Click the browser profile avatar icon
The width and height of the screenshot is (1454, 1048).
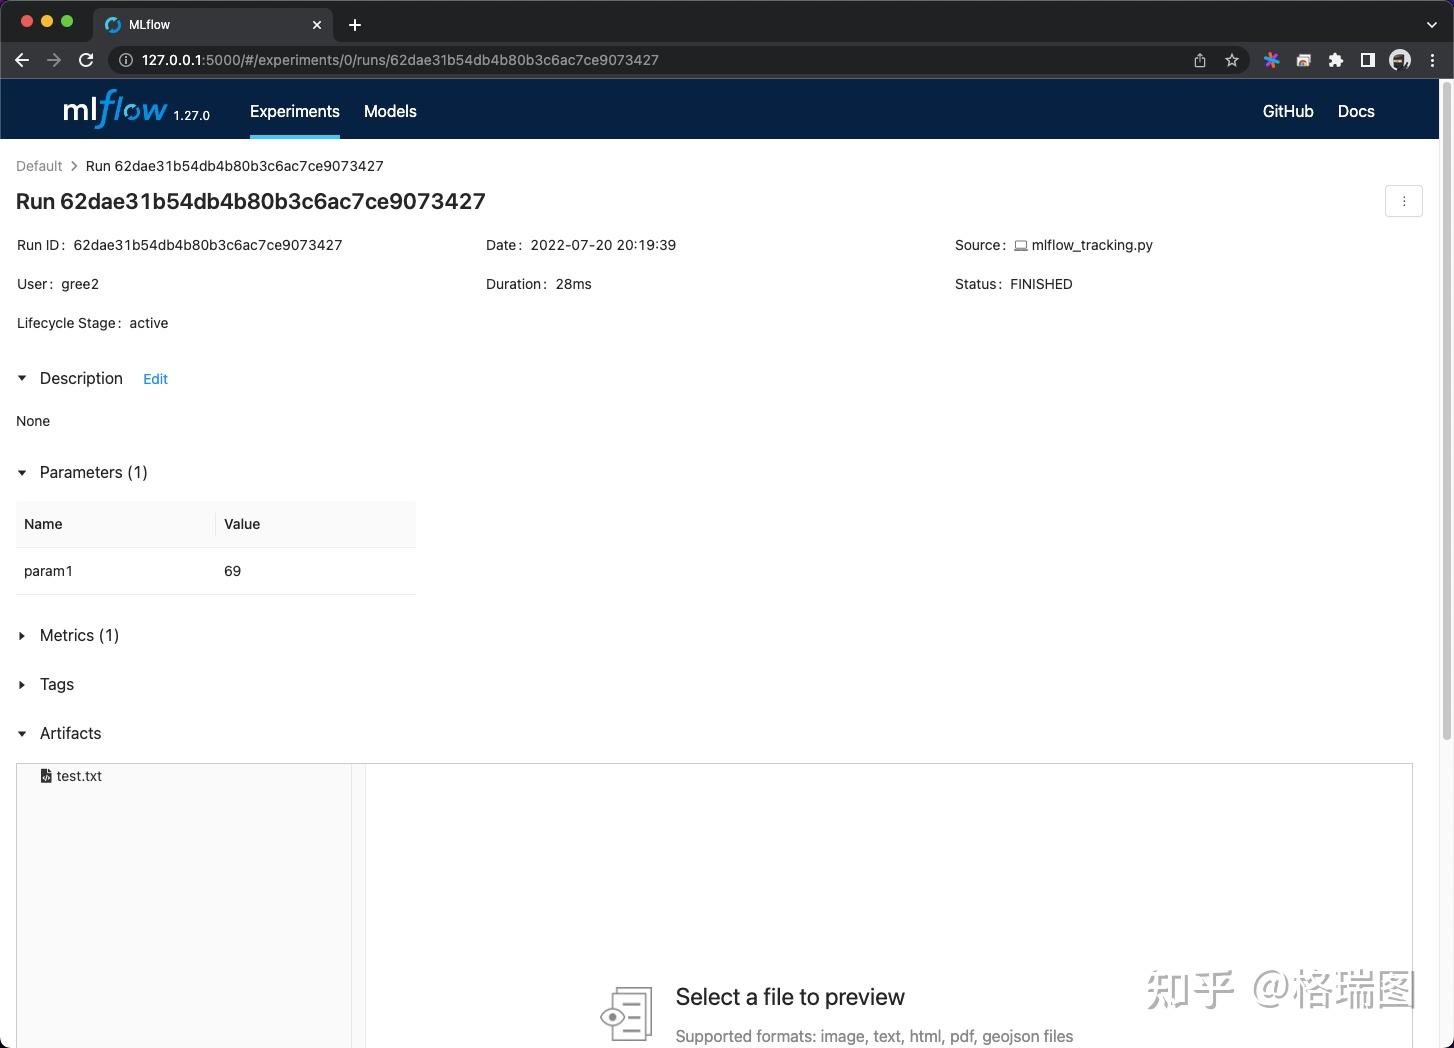click(1399, 59)
